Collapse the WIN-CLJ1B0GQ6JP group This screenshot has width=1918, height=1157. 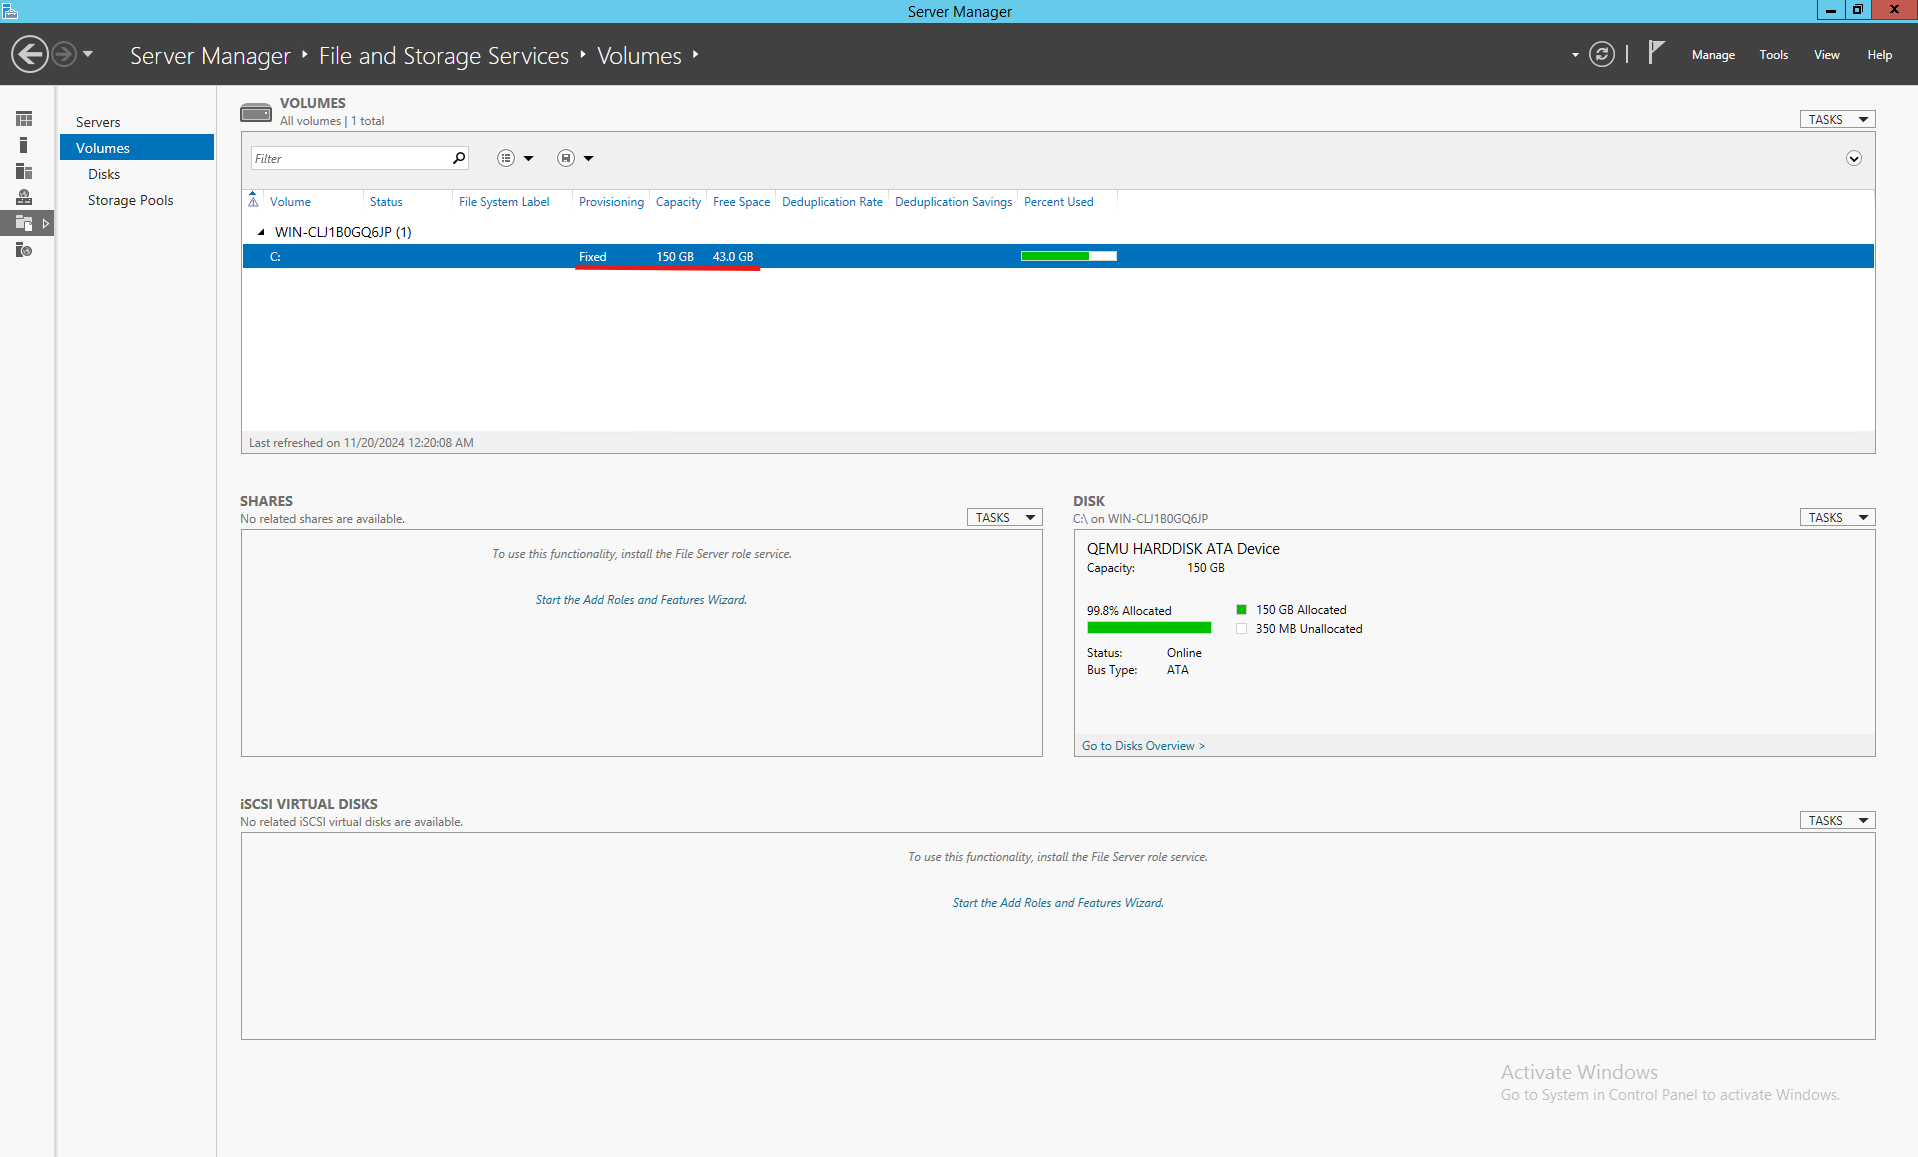point(261,232)
